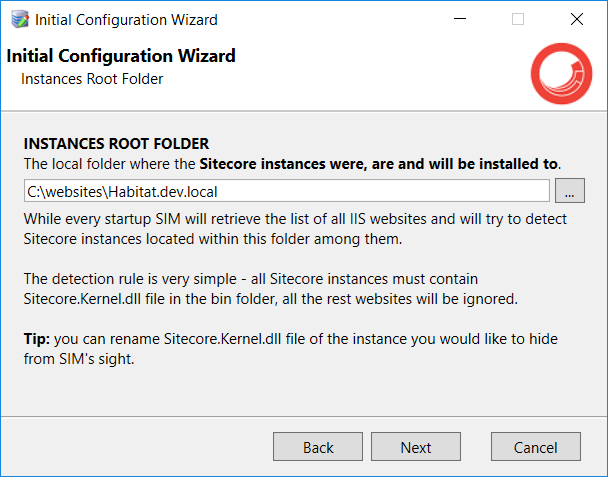Close the Initial Configuration Wizard window
Image resolution: width=608 pixels, height=477 pixels.
(x=577, y=19)
